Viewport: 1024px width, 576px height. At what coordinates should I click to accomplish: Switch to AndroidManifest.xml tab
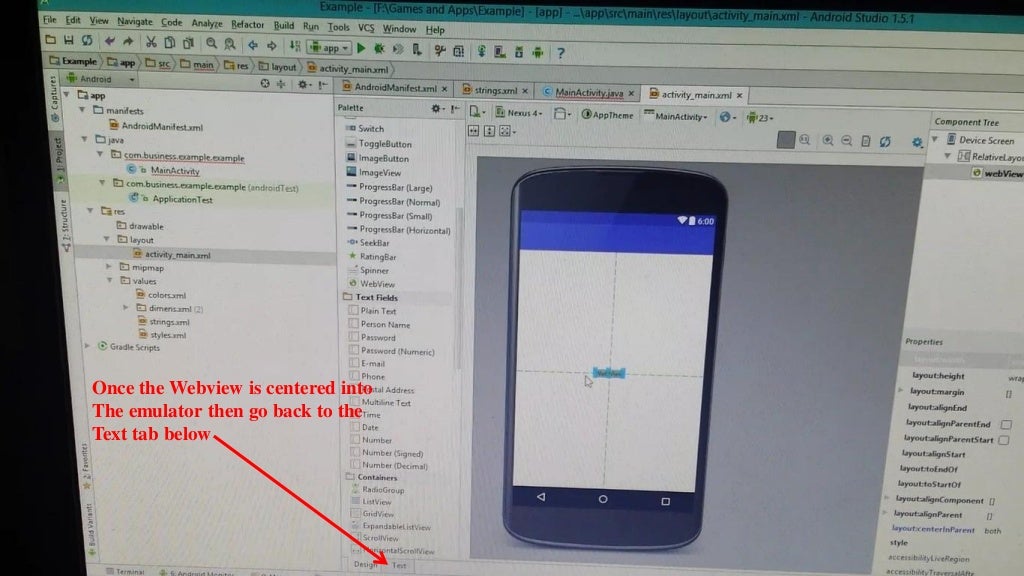[396, 88]
